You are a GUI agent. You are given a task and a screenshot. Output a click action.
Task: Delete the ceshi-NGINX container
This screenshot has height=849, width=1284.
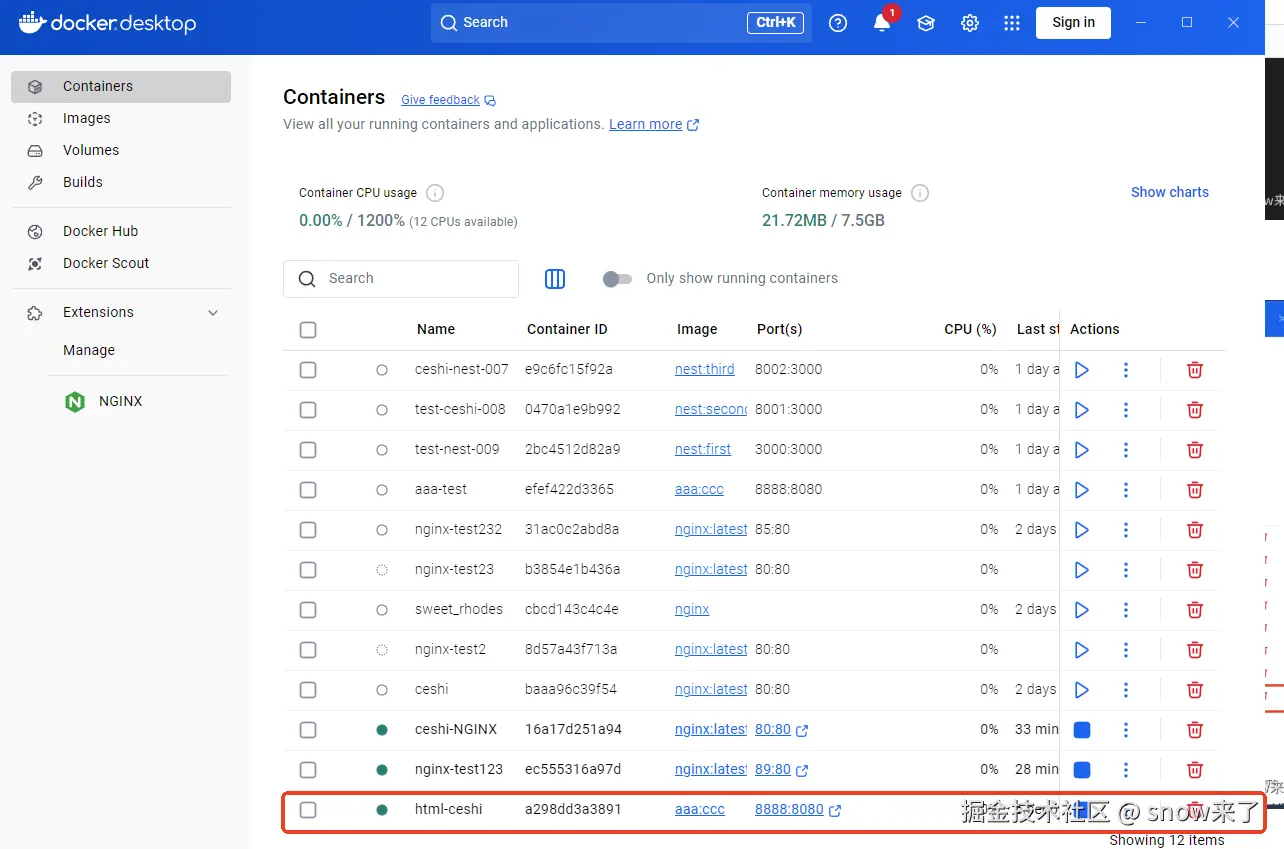[1194, 730]
